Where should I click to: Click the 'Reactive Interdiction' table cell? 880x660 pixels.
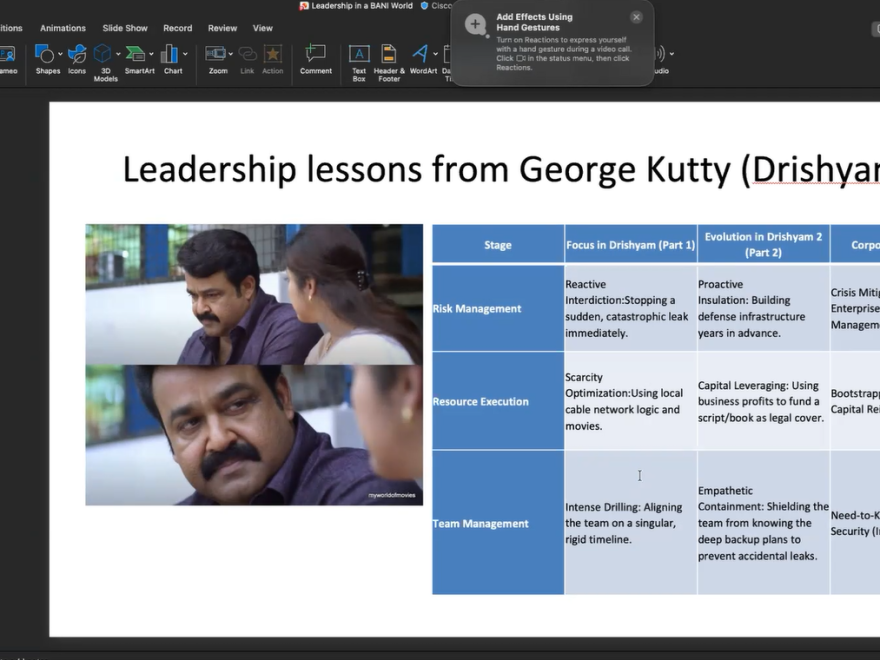[630, 308]
